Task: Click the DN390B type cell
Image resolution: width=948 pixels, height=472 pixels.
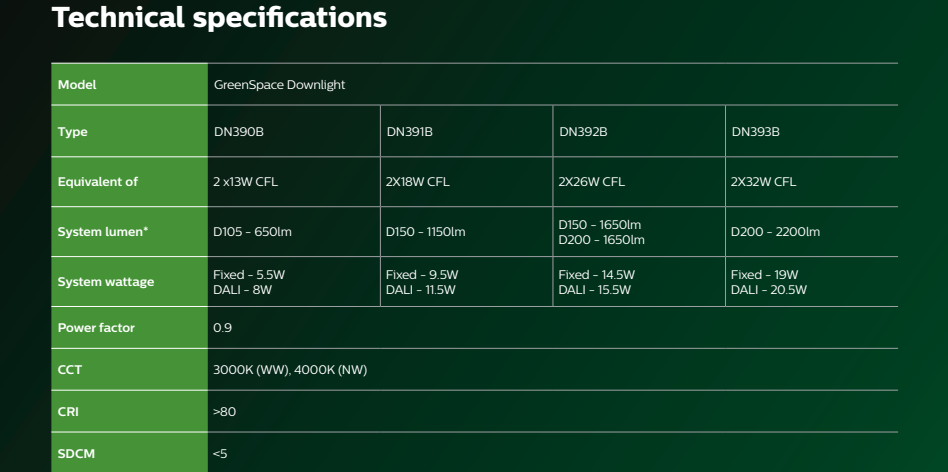Action: point(237,132)
